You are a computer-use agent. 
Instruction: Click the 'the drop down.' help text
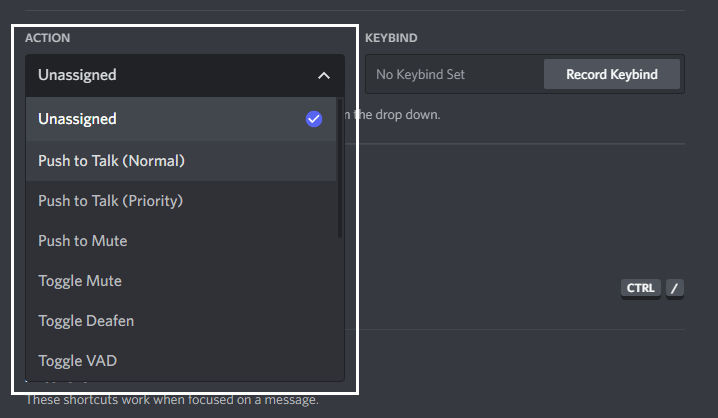tap(397, 114)
